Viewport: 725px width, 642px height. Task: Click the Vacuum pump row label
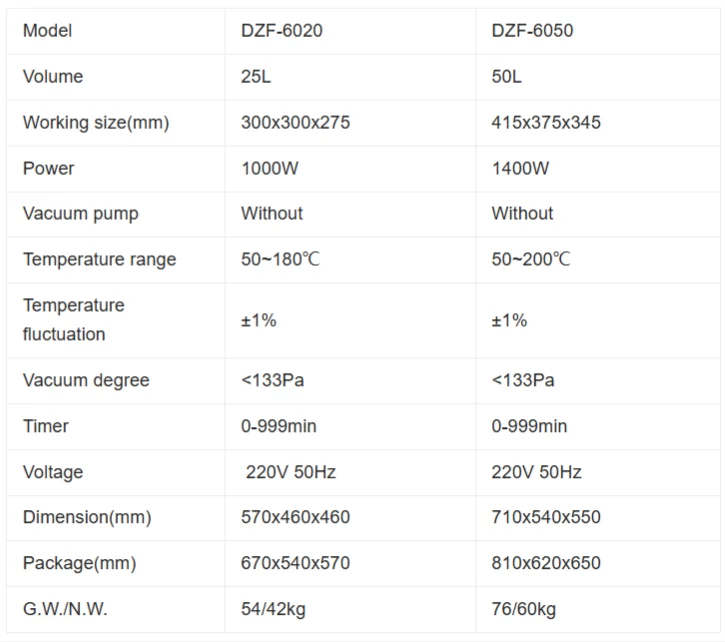pyautogui.click(x=81, y=213)
